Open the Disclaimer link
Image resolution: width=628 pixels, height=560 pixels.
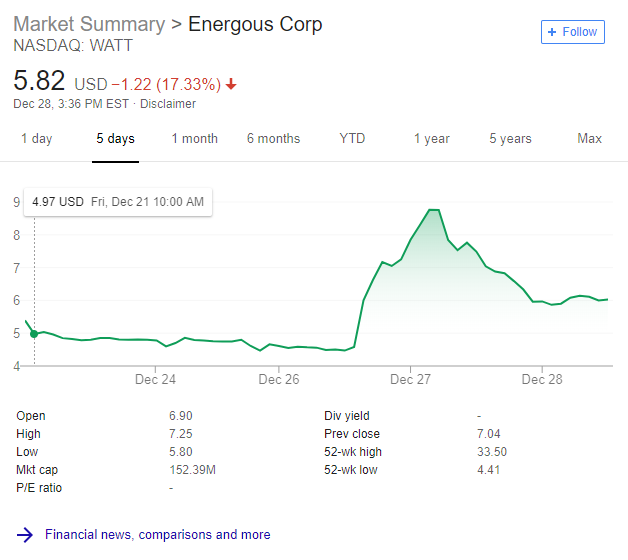[168, 104]
